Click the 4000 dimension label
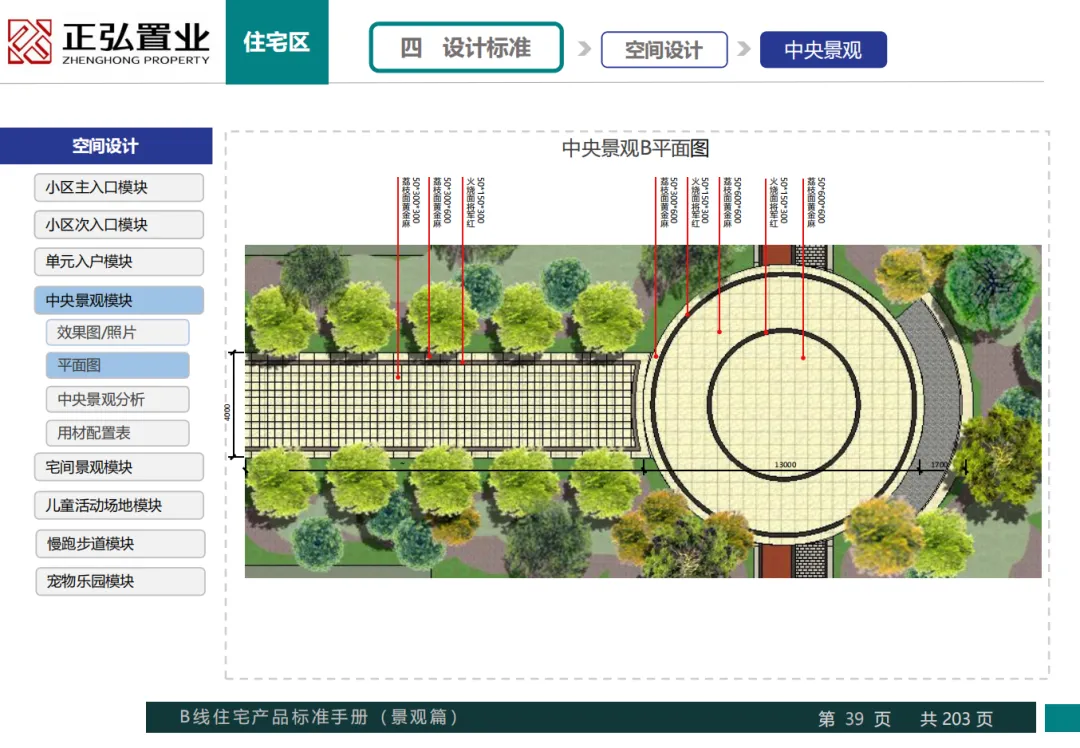The image size is (1080, 748). click(x=227, y=412)
